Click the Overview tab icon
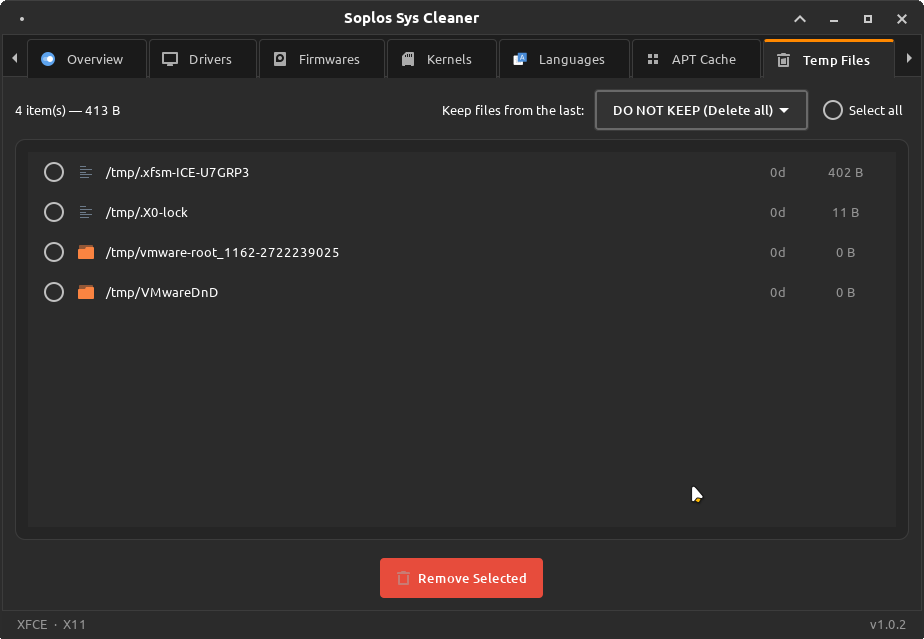This screenshot has width=924, height=639. [x=48, y=59]
